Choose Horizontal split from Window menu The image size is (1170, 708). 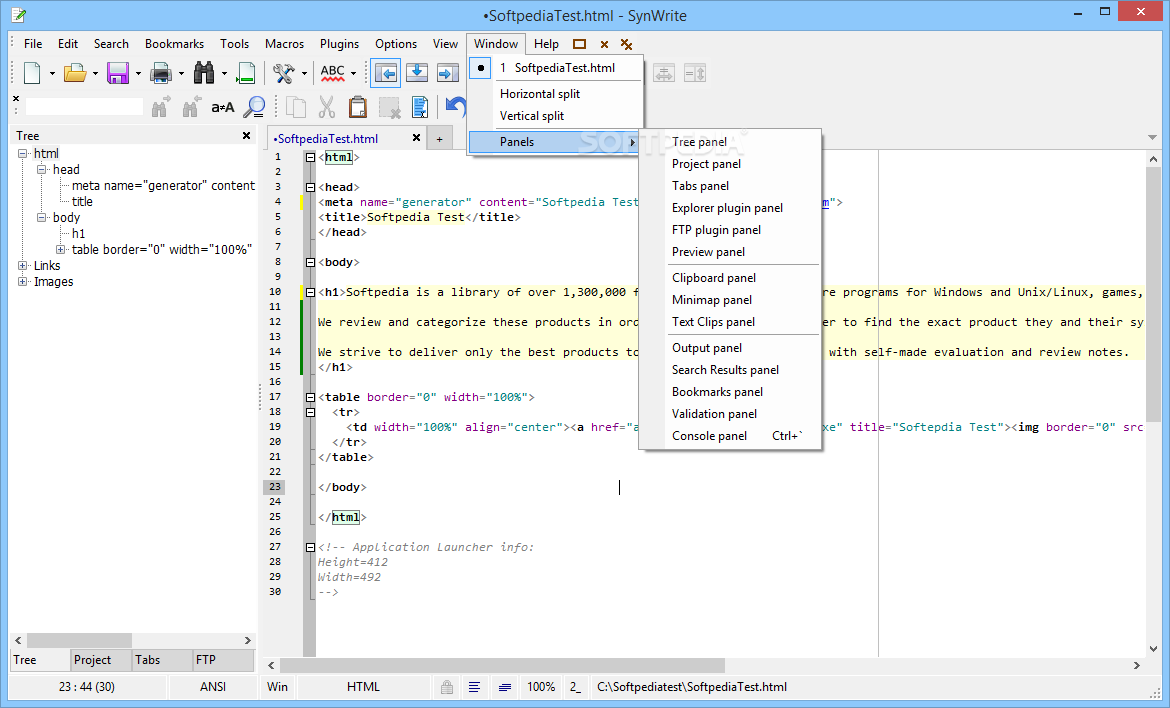tap(556, 94)
